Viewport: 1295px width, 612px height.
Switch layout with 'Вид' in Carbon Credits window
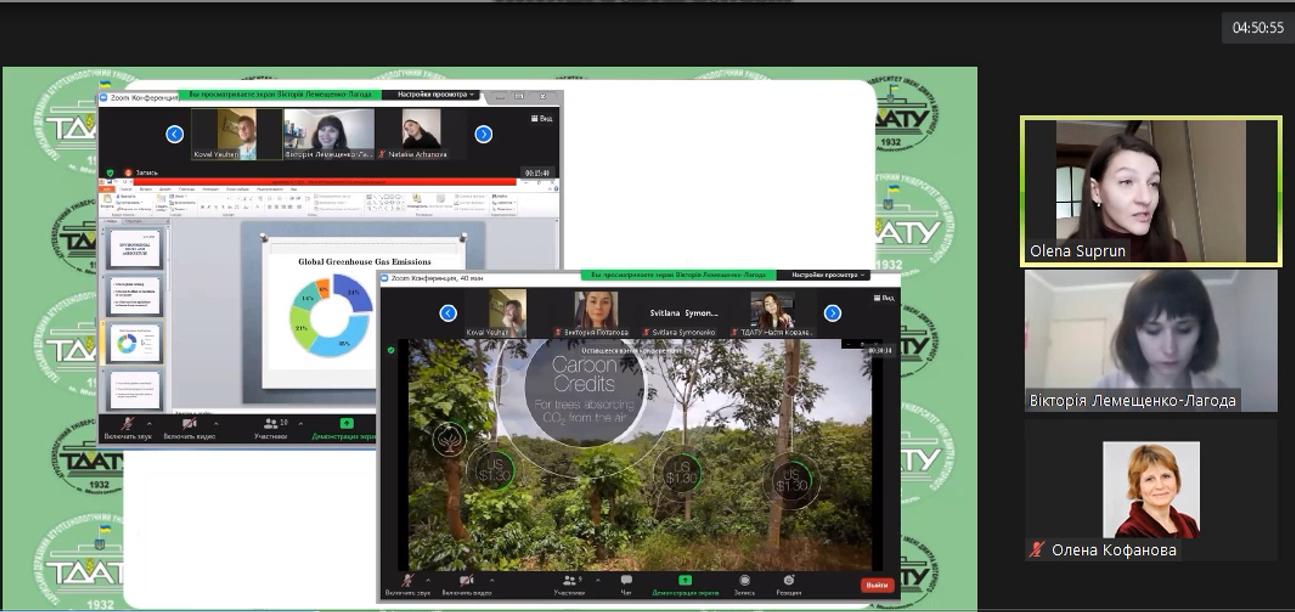[x=884, y=297]
